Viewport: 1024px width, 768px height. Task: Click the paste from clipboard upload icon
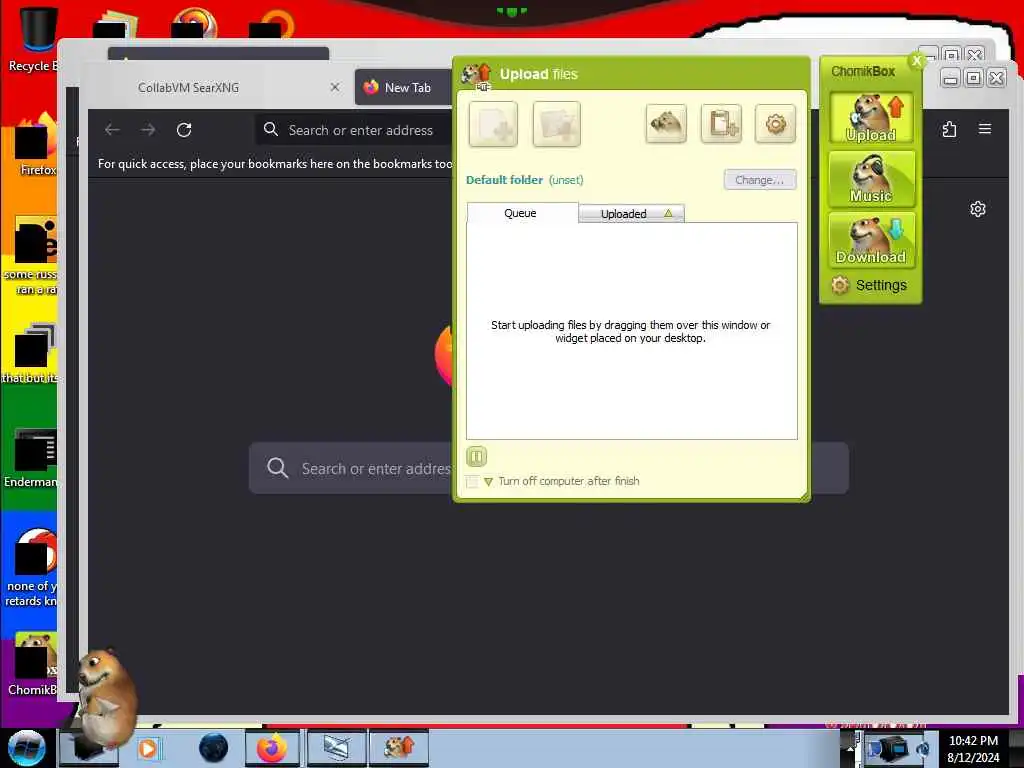tap(722, 123)
